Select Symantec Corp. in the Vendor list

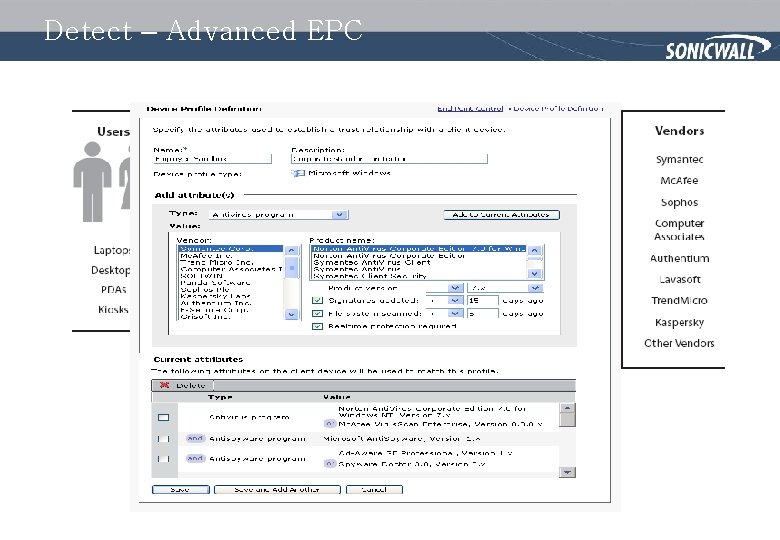[x=231, y=249]
